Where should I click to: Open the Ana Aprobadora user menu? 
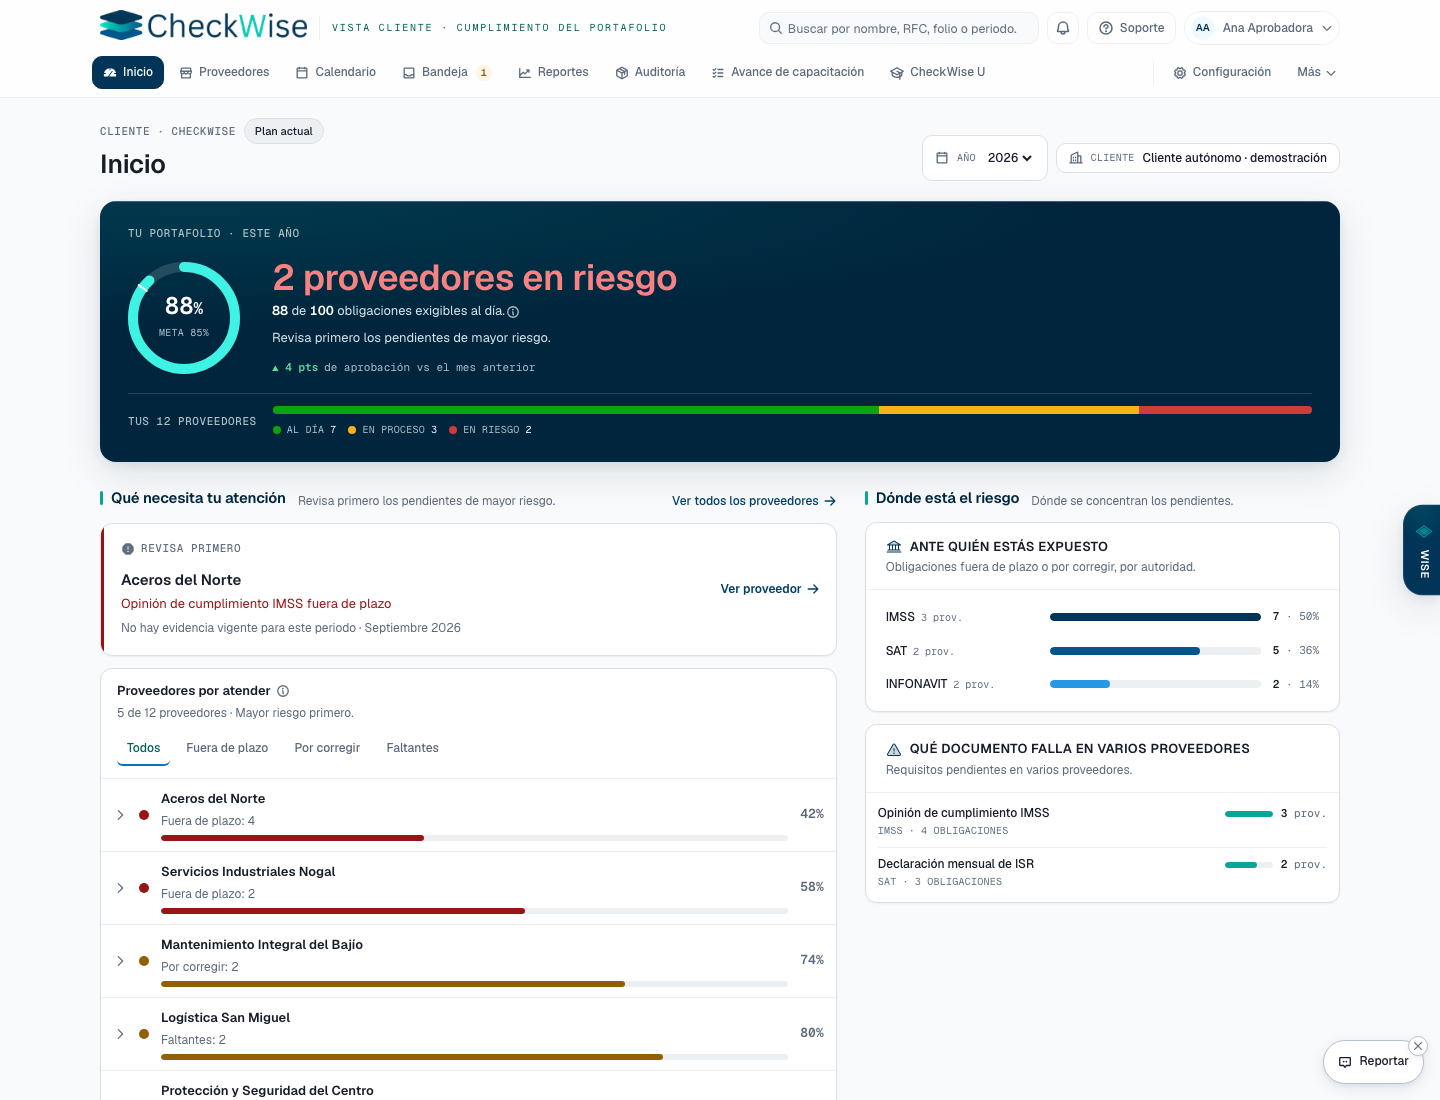click(1262, 28)
